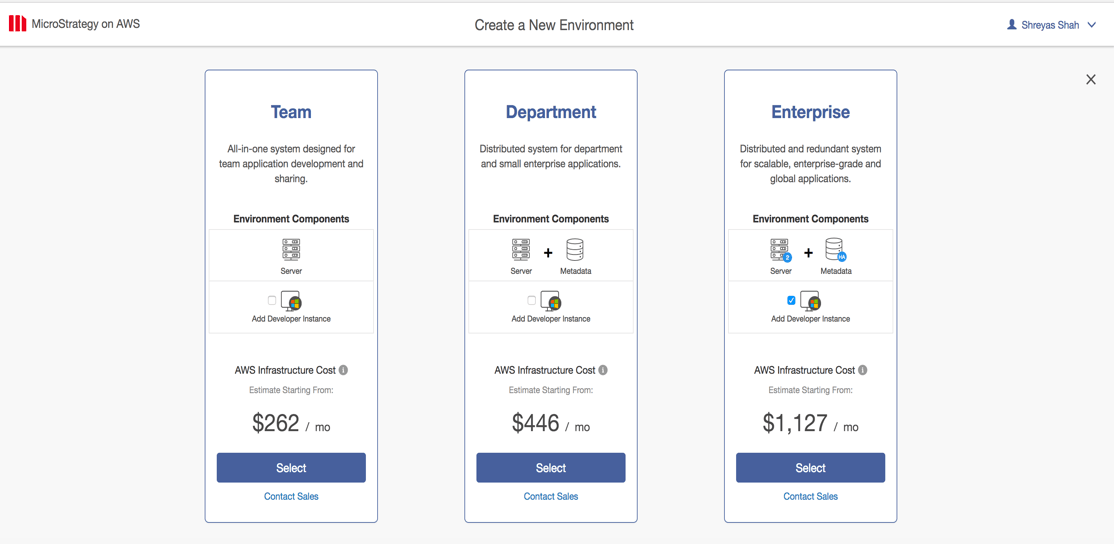Open AWS cost info icon in Team plan
This screenshot has height=544, width=1114.
[x=344, y=370]
